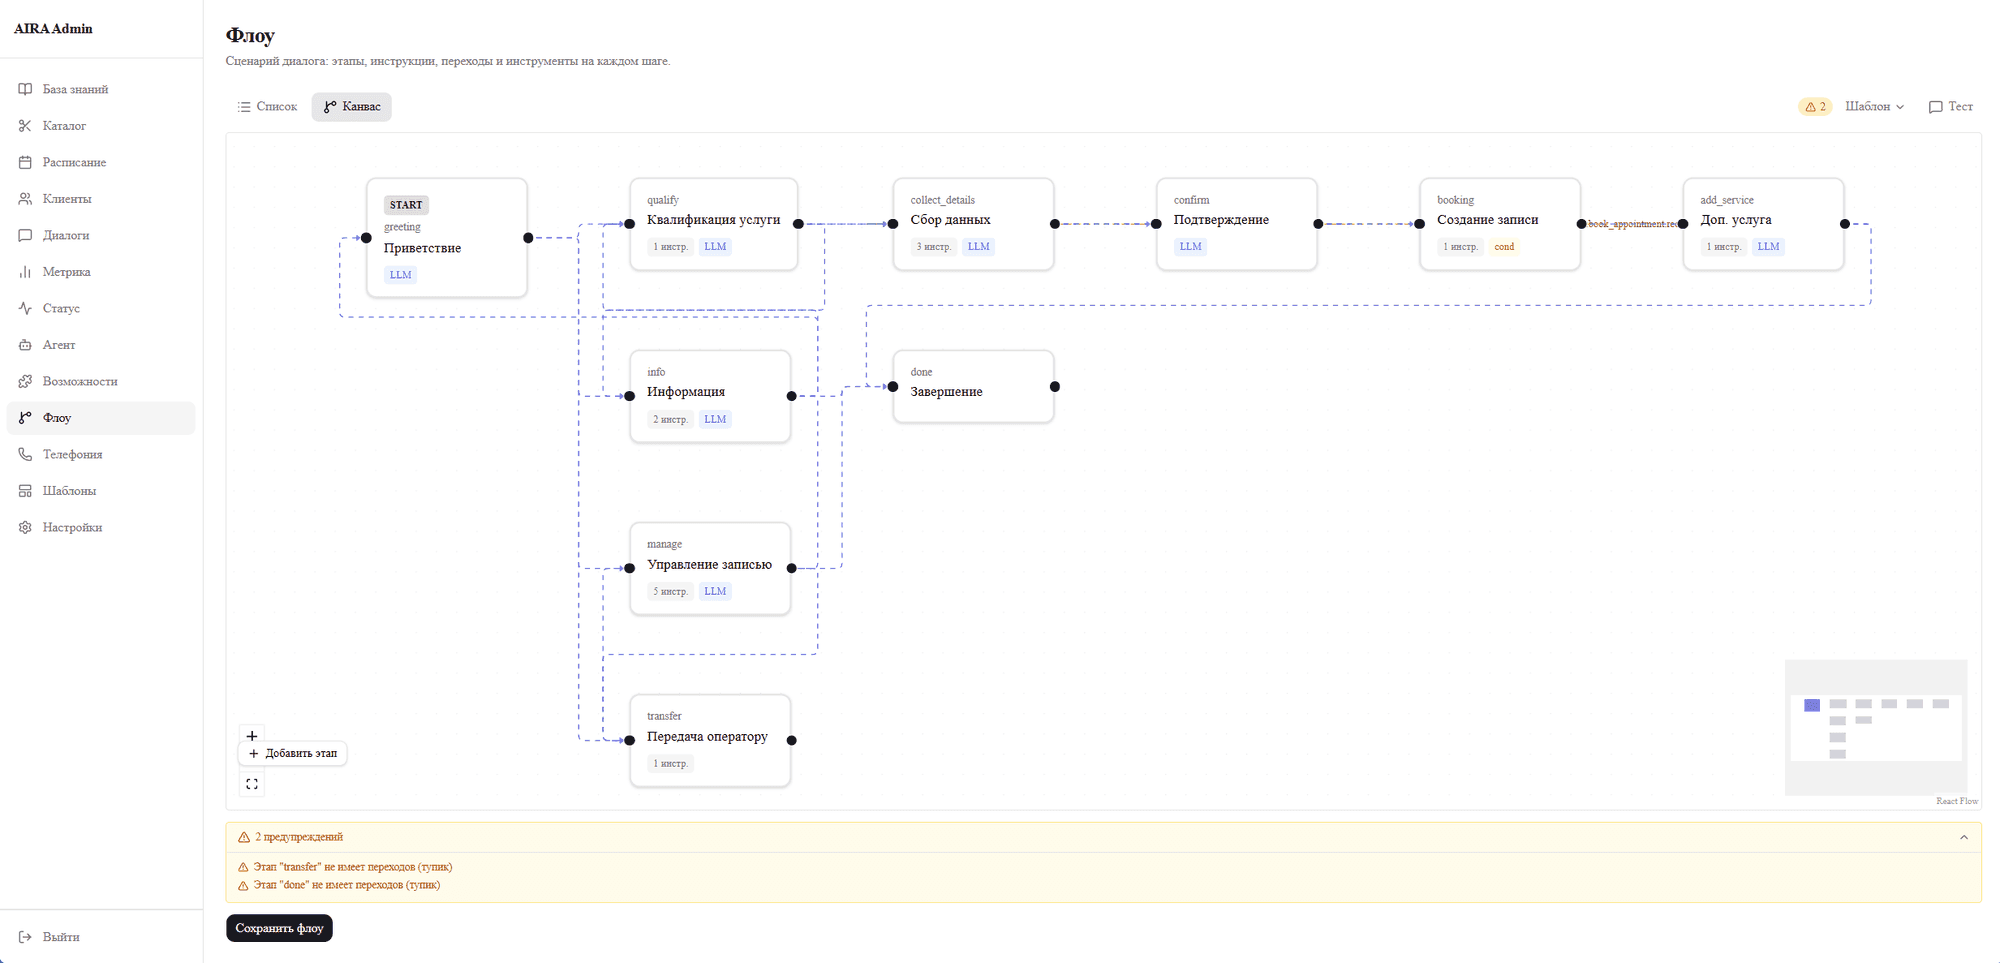Open Метрика from the sidebar menu
2000x963 pixels.
coord(100,272)
